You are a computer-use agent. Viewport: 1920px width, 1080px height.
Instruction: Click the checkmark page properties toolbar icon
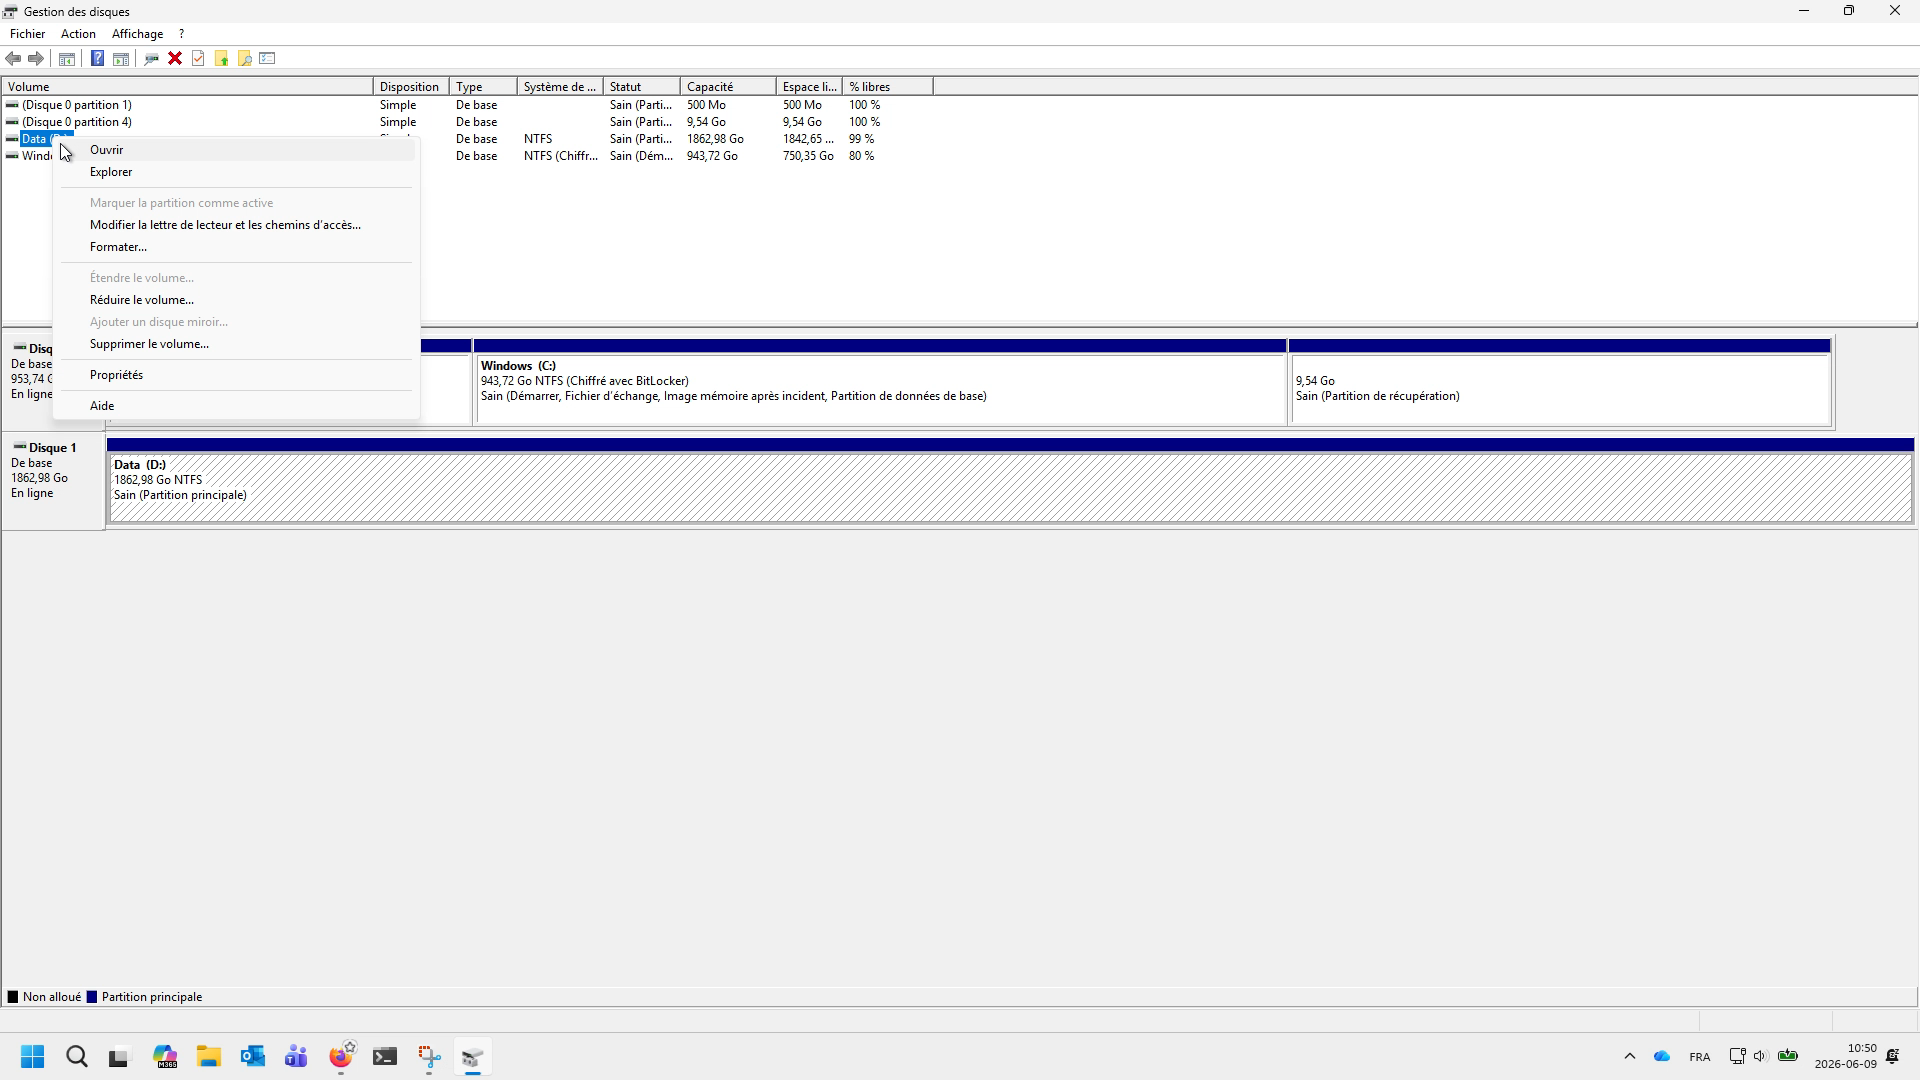[198, 59]
